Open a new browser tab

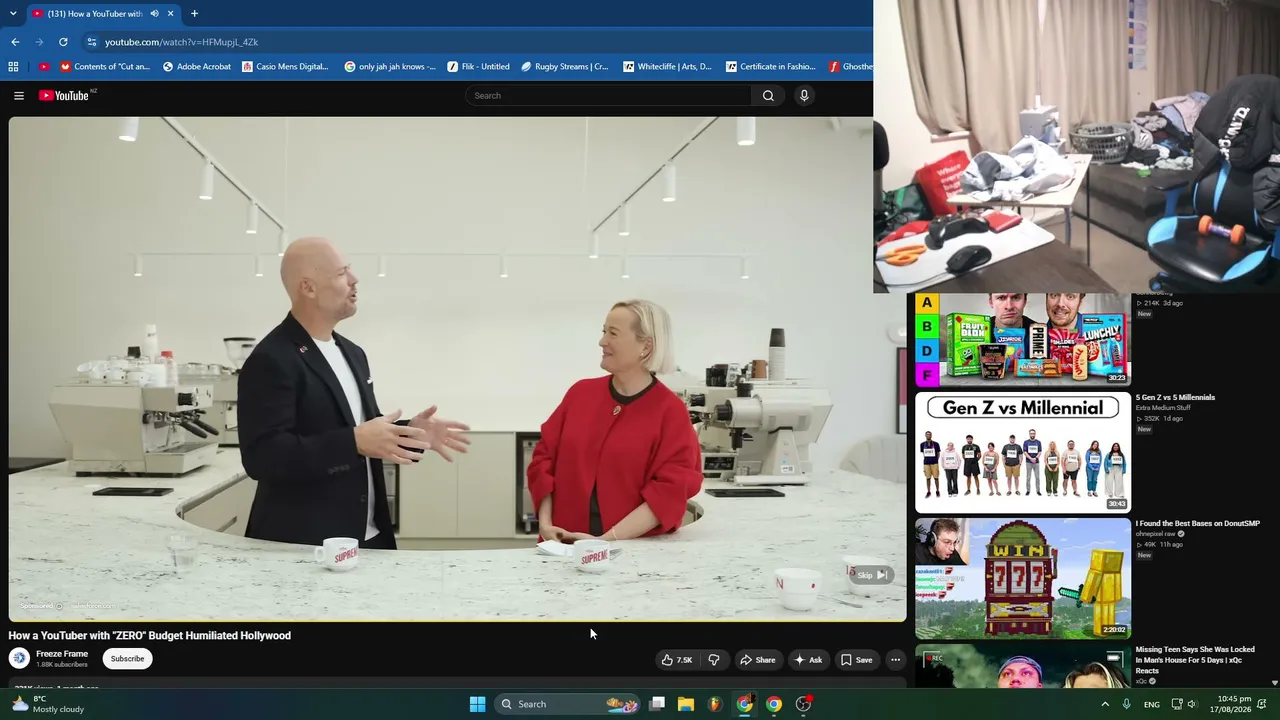pyautogui.click(x=194, y=14)
